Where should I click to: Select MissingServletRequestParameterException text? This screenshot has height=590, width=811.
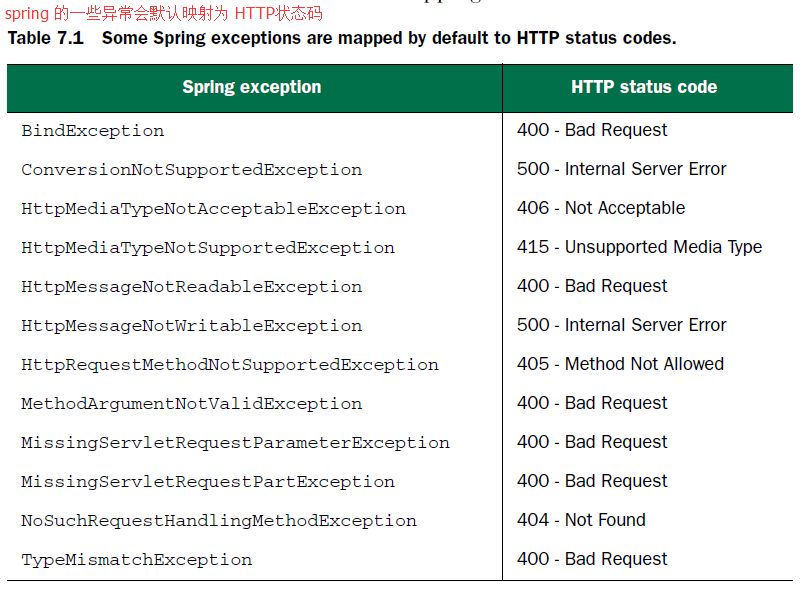click(235, 443)
